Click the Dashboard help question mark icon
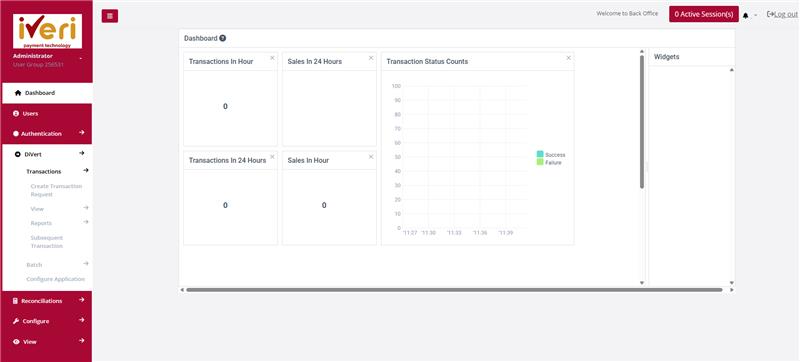 click(222, 38)
